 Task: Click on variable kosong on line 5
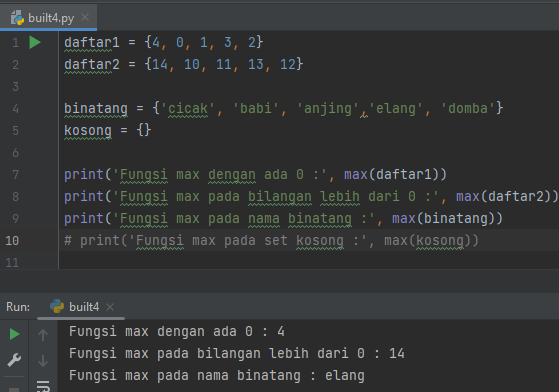click(88, 130)
